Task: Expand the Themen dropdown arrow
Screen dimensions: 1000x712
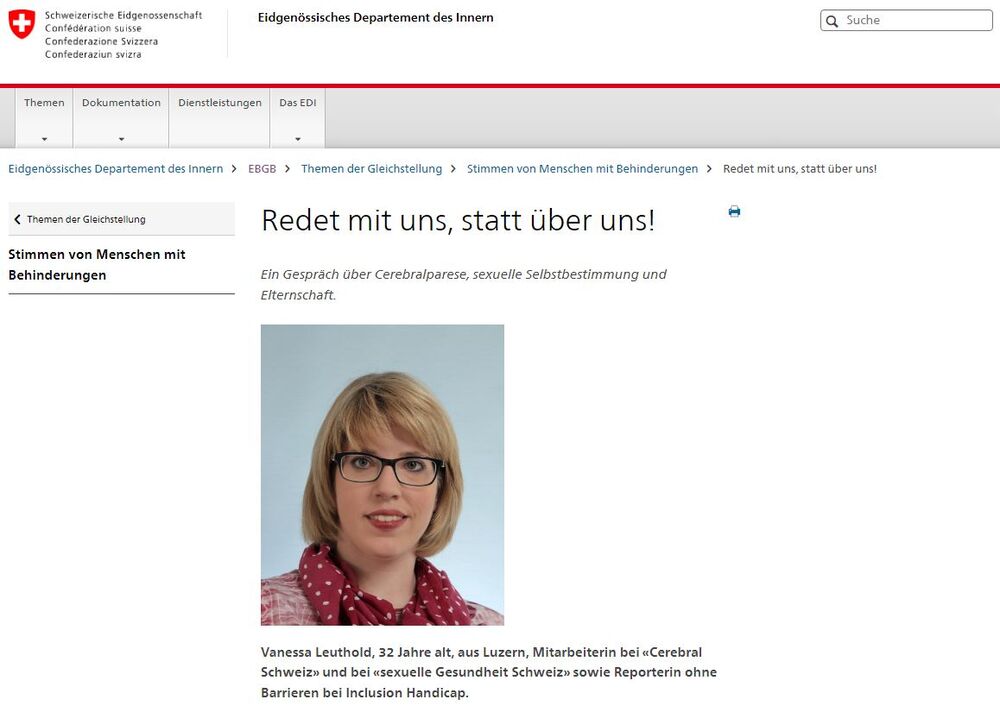Action: click(44, 139)
